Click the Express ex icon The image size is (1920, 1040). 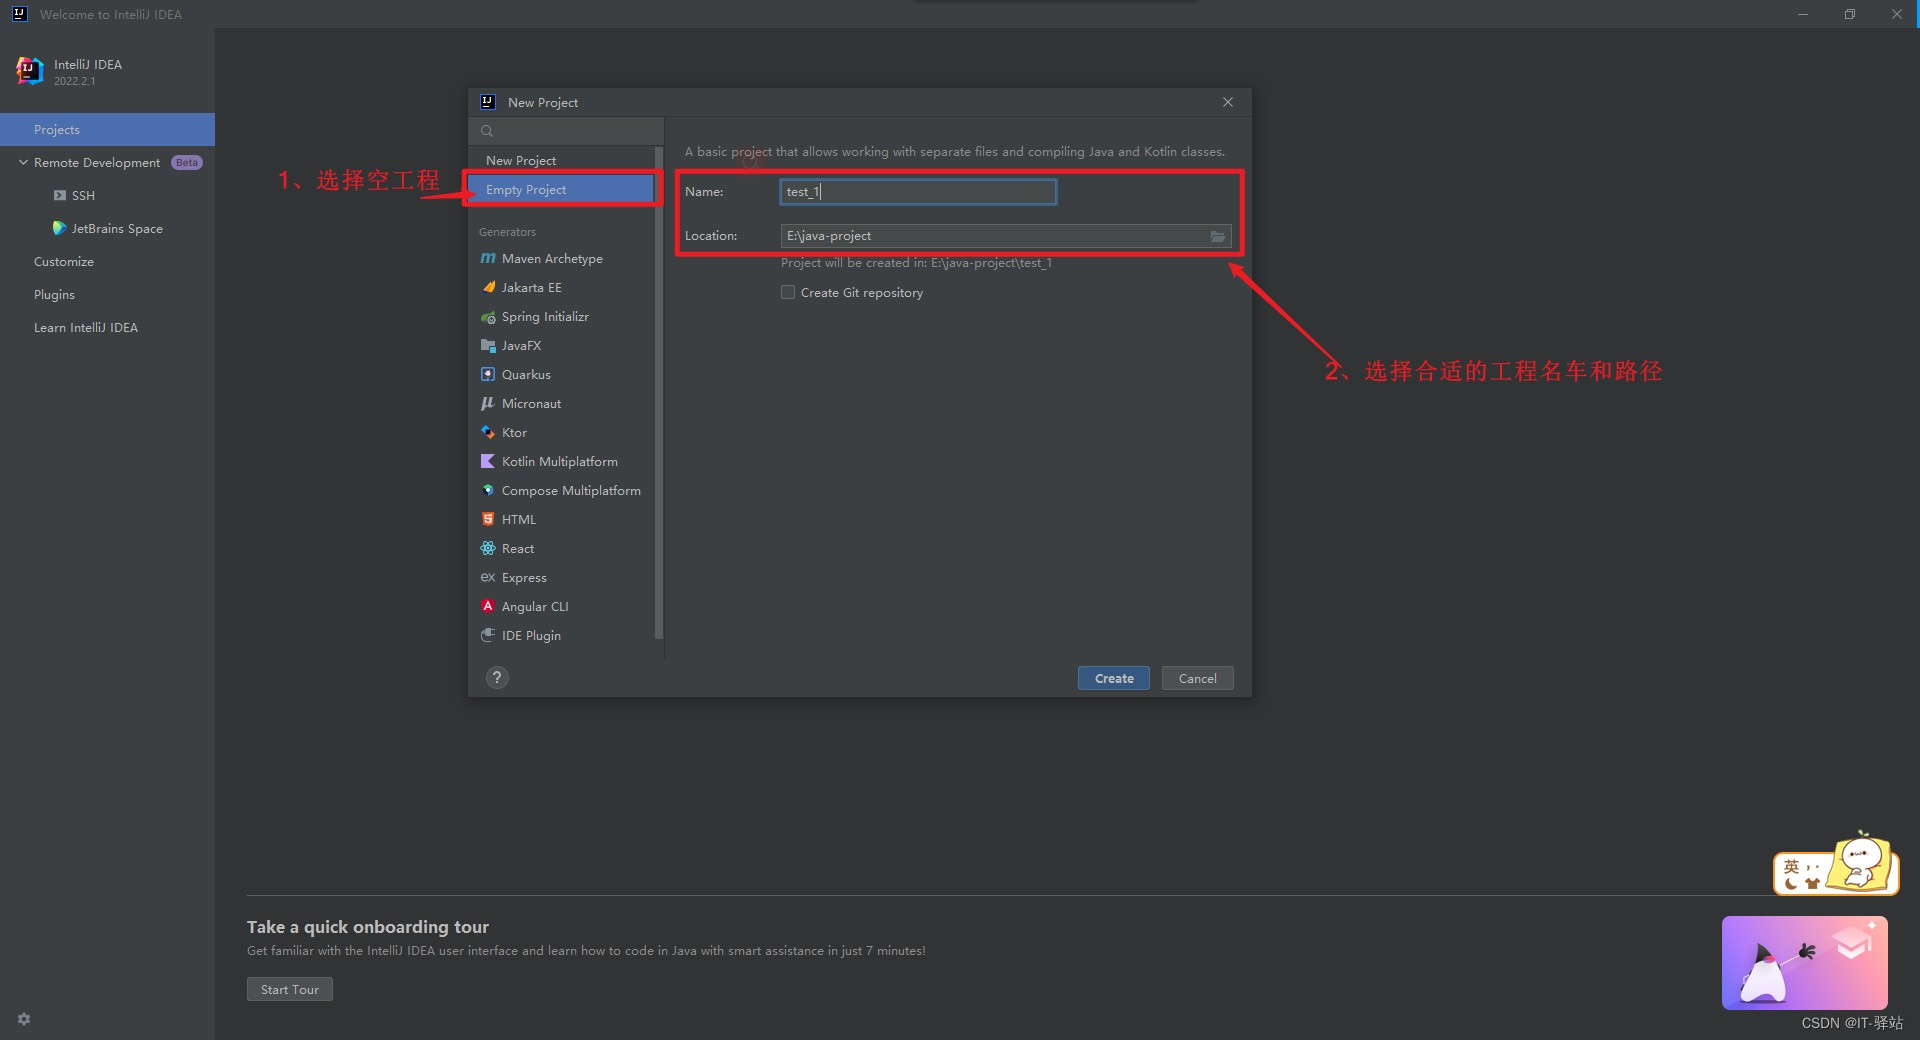488,577
